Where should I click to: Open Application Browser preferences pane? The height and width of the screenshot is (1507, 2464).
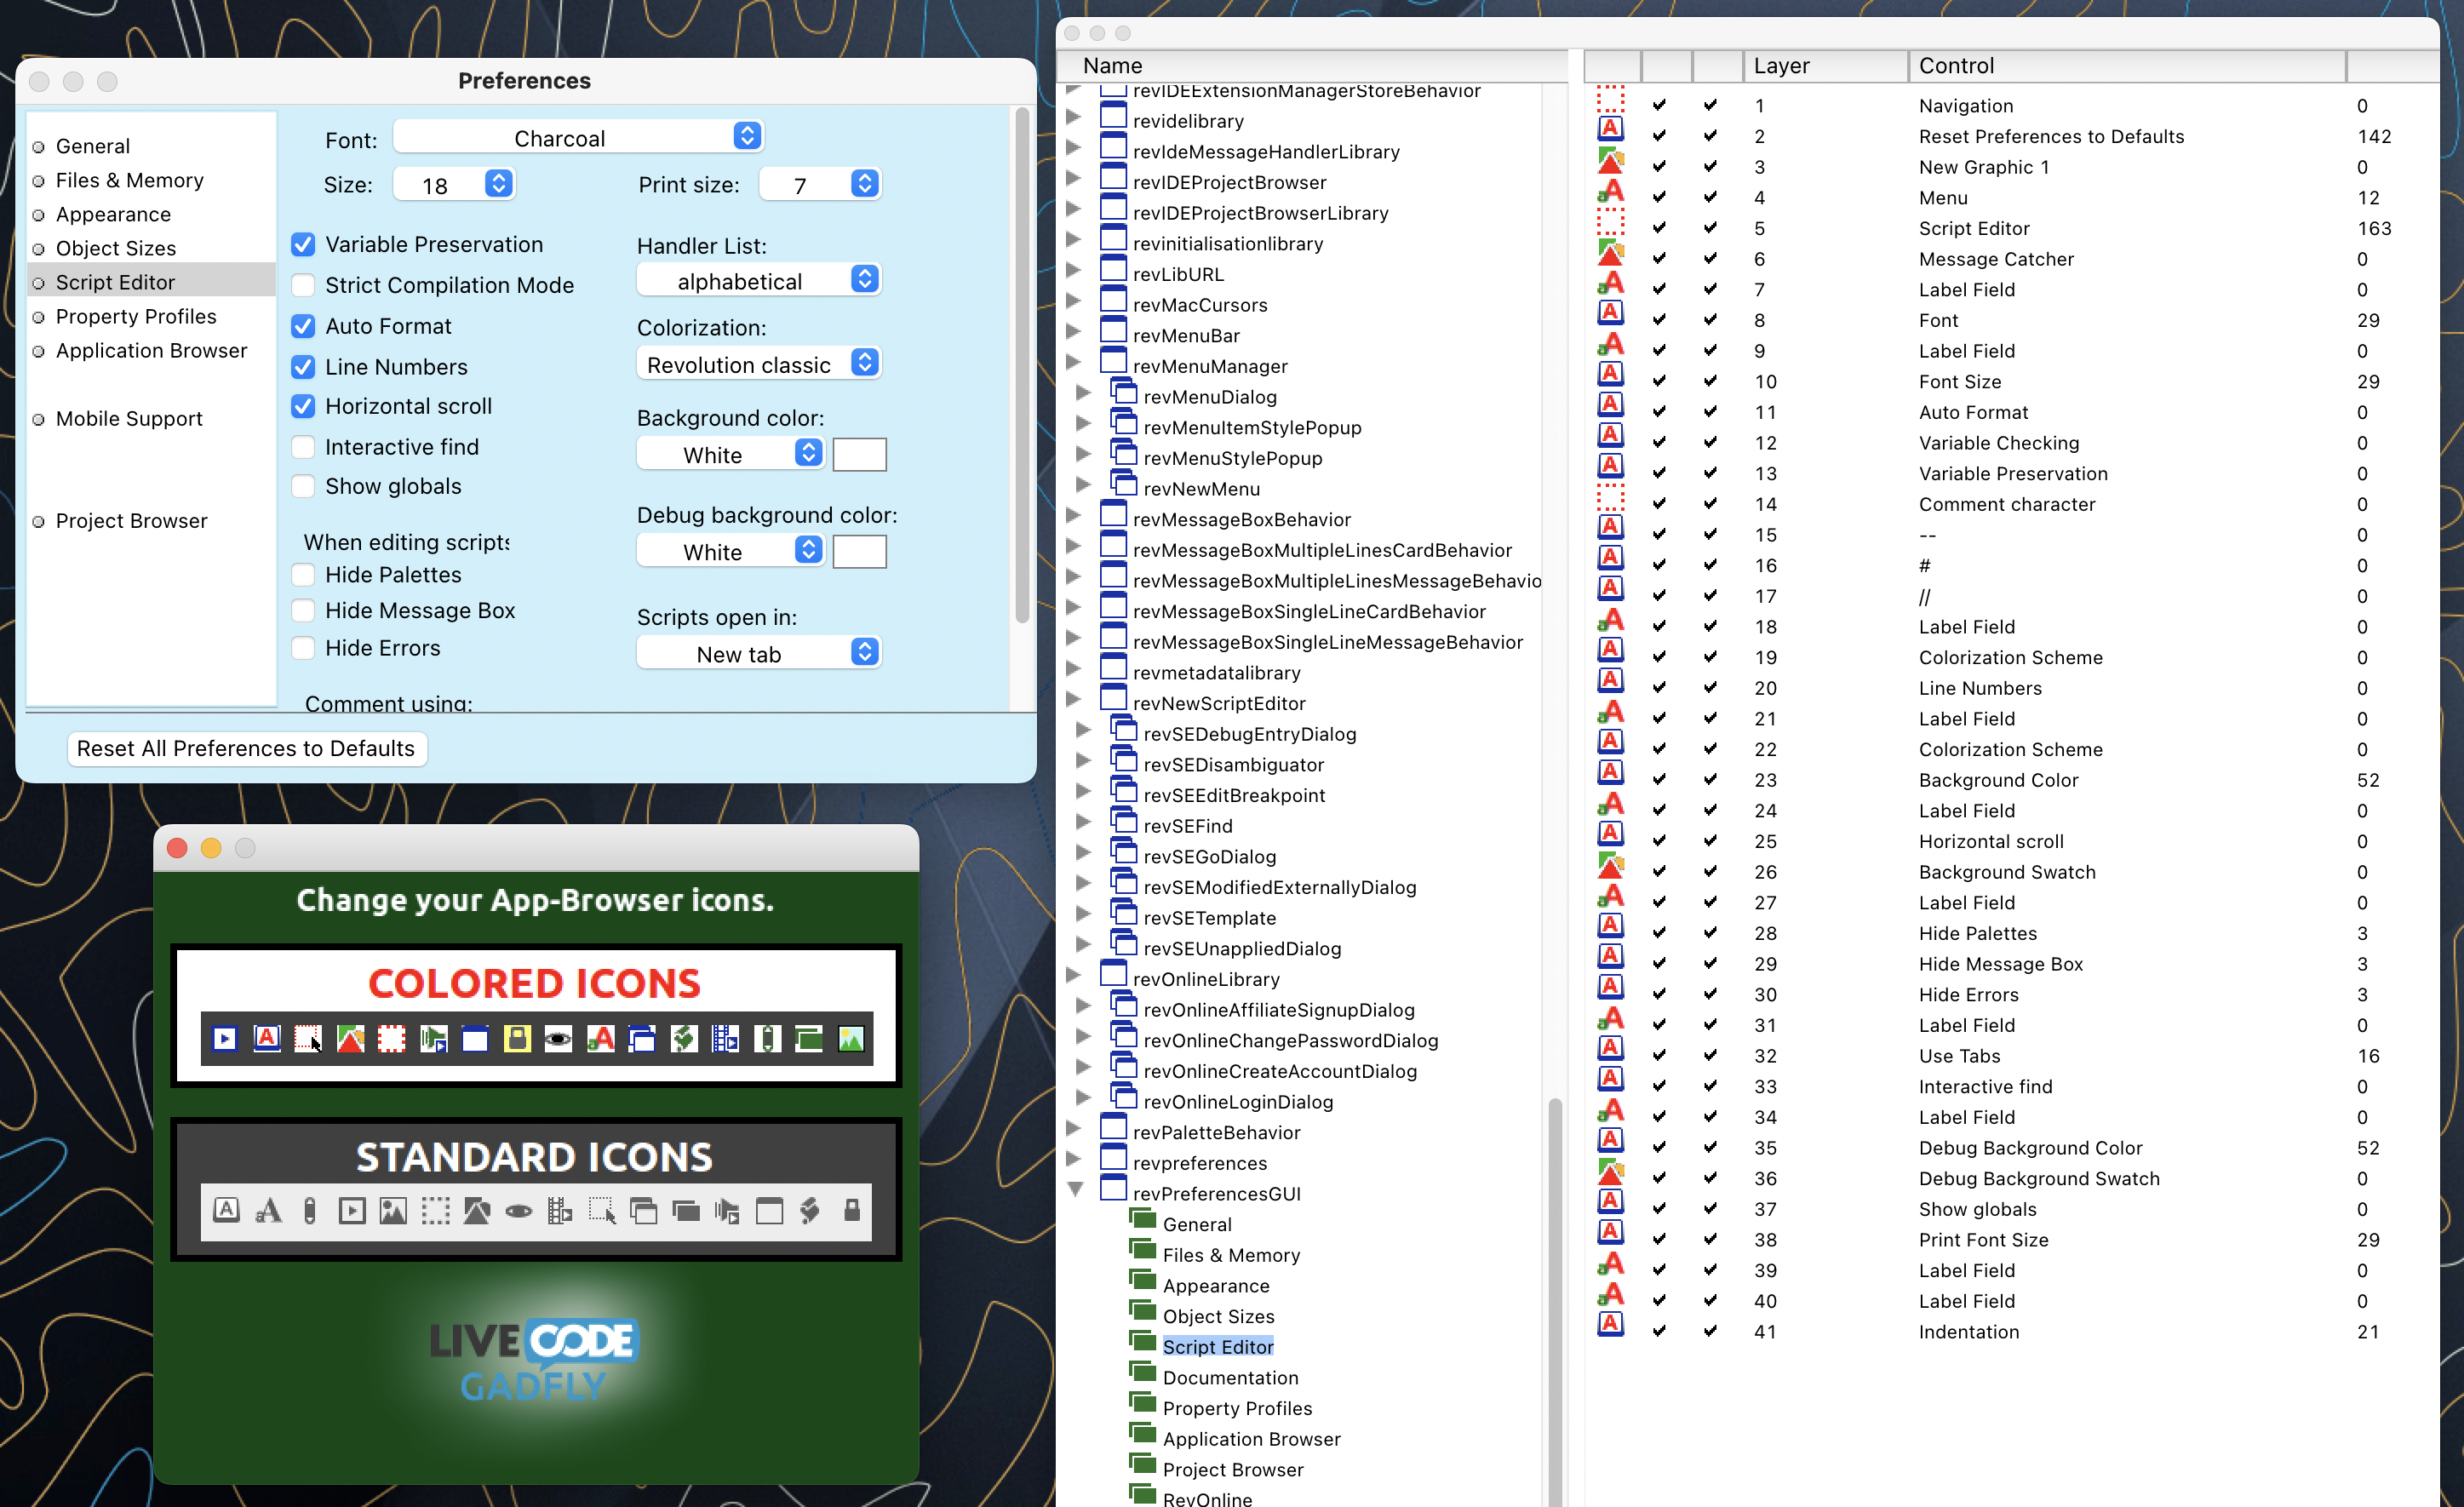point(151,350)
